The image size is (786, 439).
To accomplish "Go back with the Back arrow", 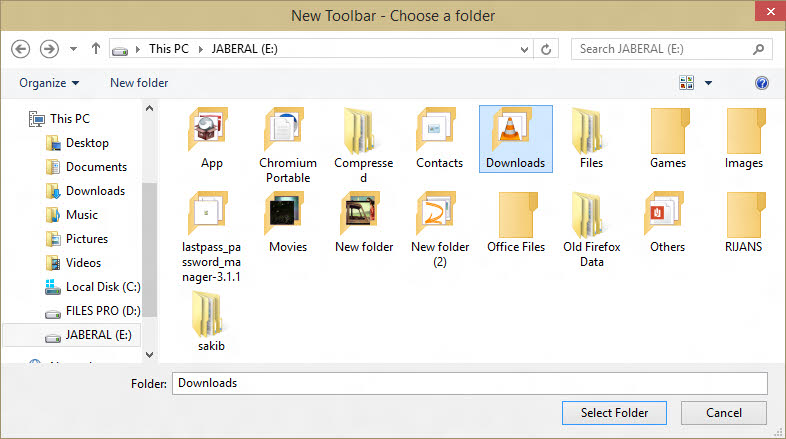I will click(21, 49).
